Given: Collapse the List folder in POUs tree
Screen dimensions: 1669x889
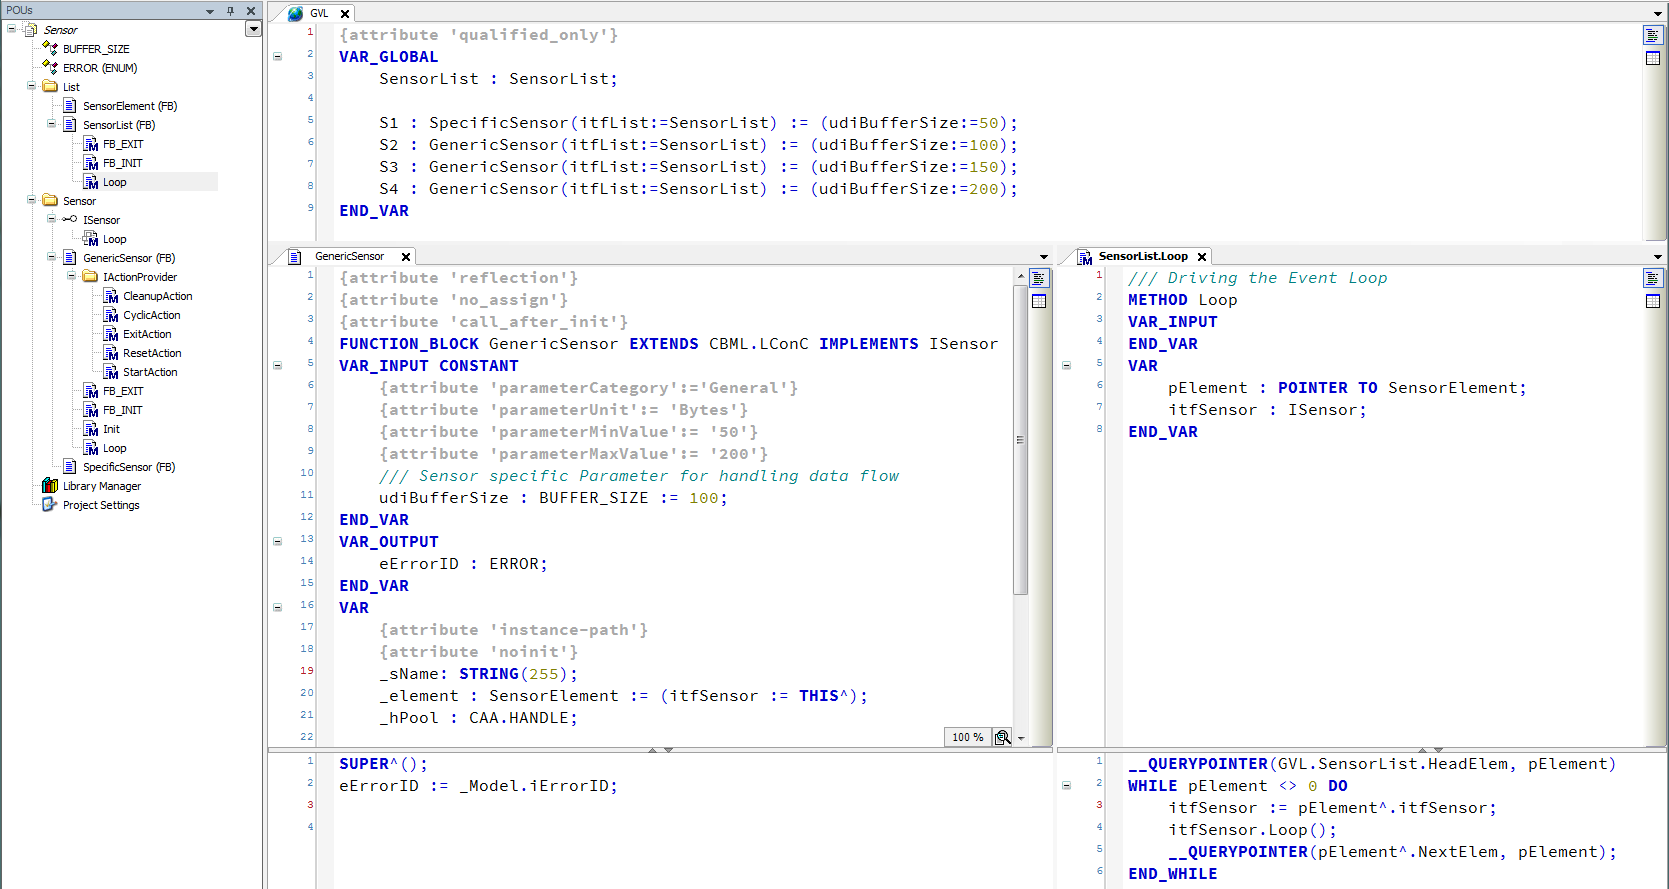Looking at the screenshot, I should [32, 86].
